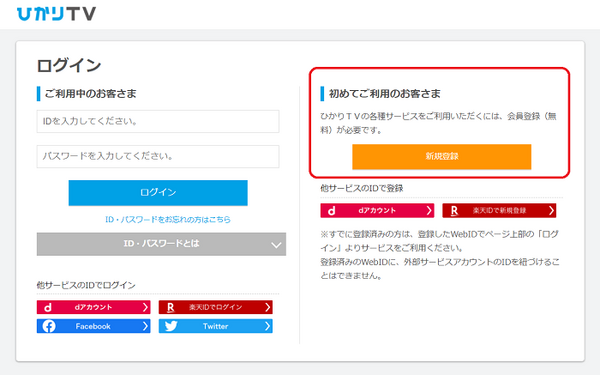Click the arrow on the Facebook button
The width and height of the screenshot is (600, 375).
click(x=145, y=326)
